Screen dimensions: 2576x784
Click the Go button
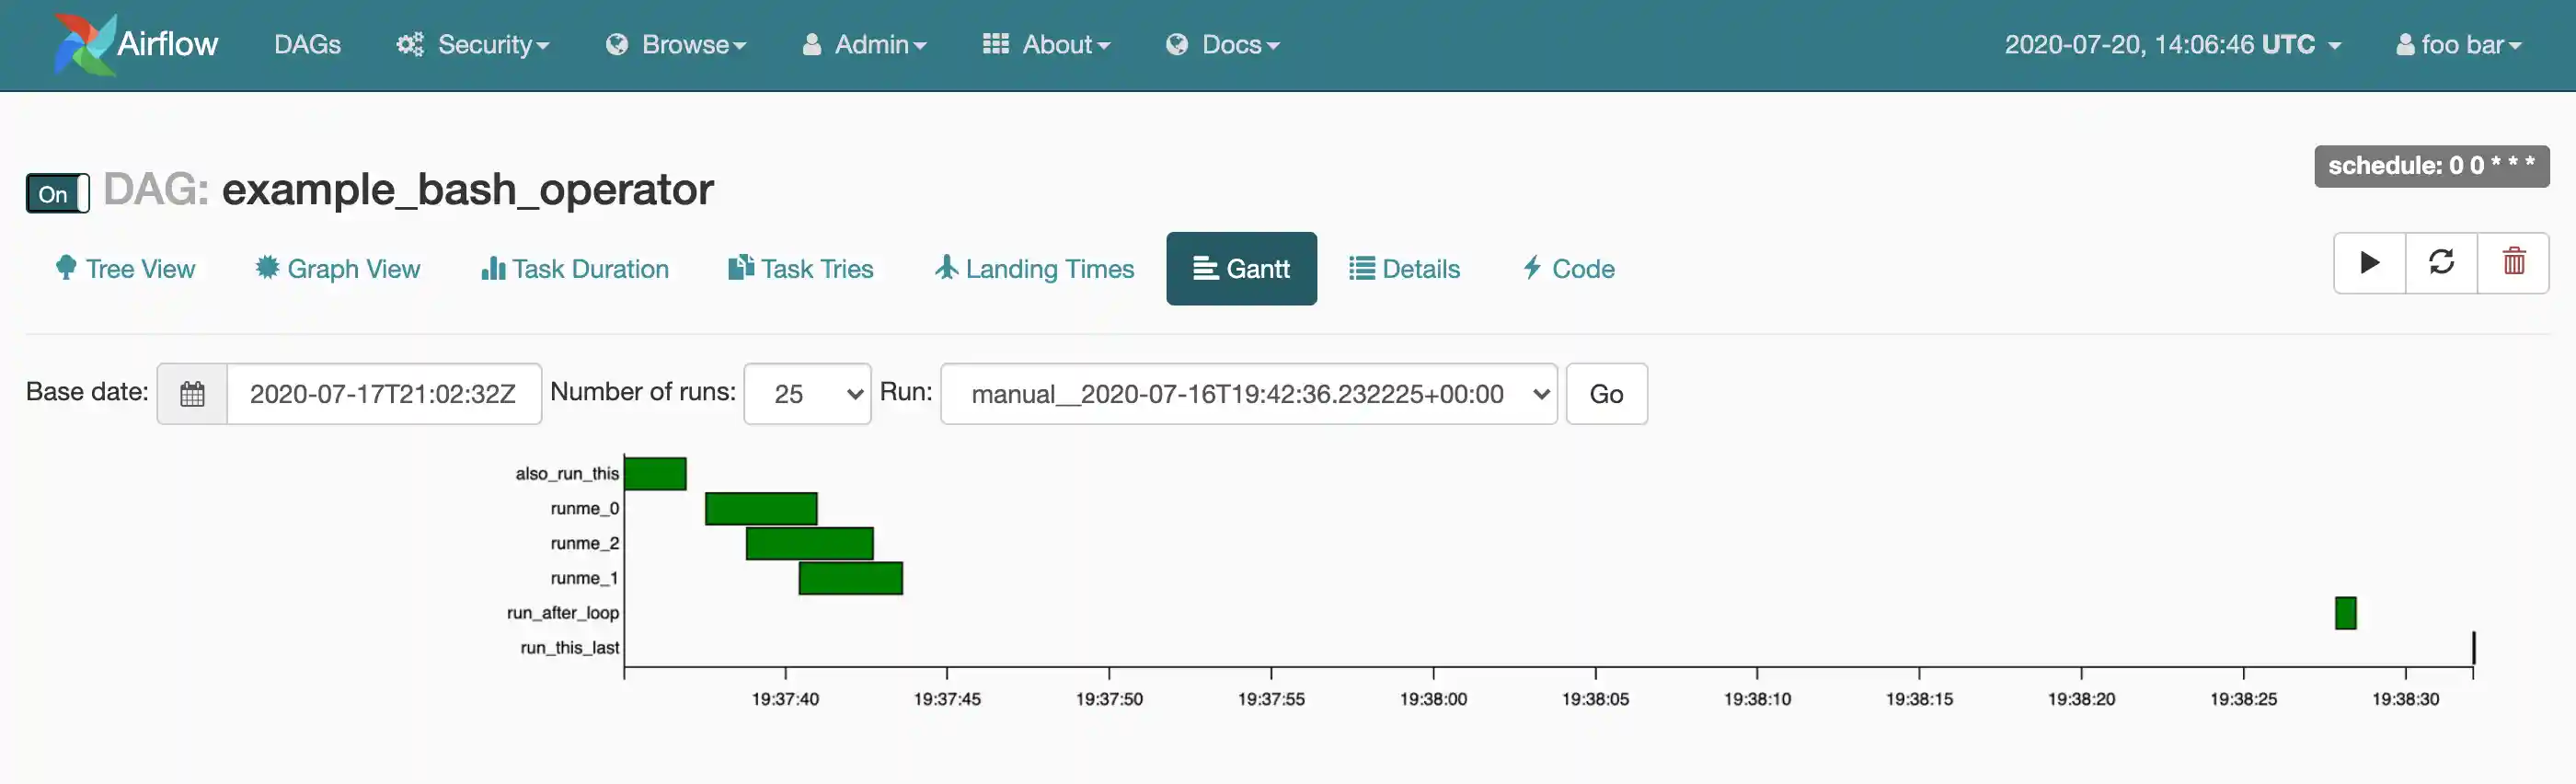(1606, 394)
